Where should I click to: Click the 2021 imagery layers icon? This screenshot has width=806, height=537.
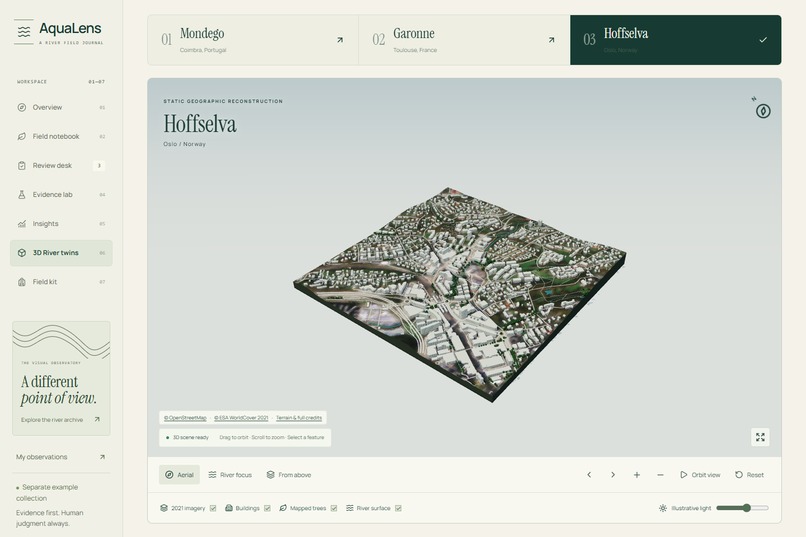164,508
